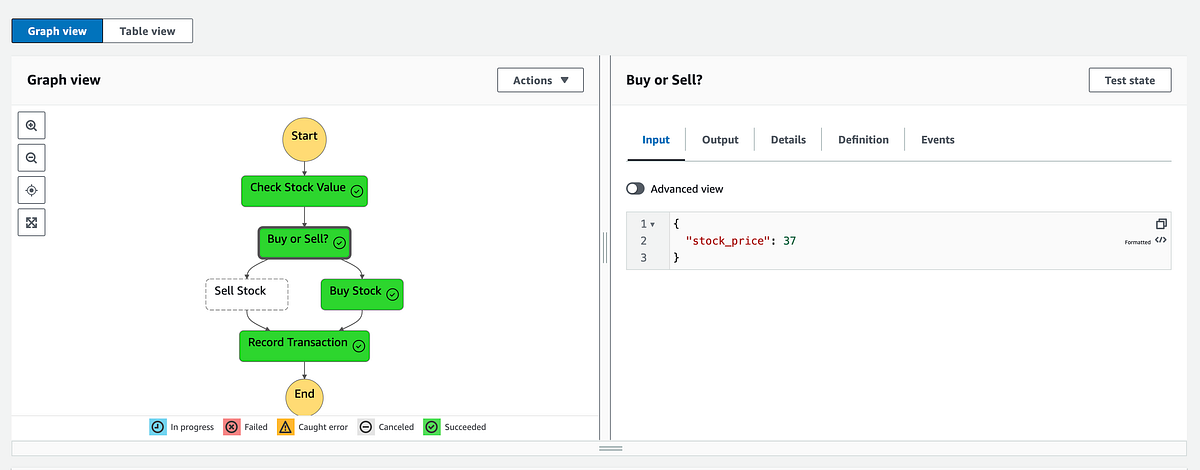This screenshot has height=470, width=1200.
Task: Click the Caught error warning legend icon
Action: [285, 427]
